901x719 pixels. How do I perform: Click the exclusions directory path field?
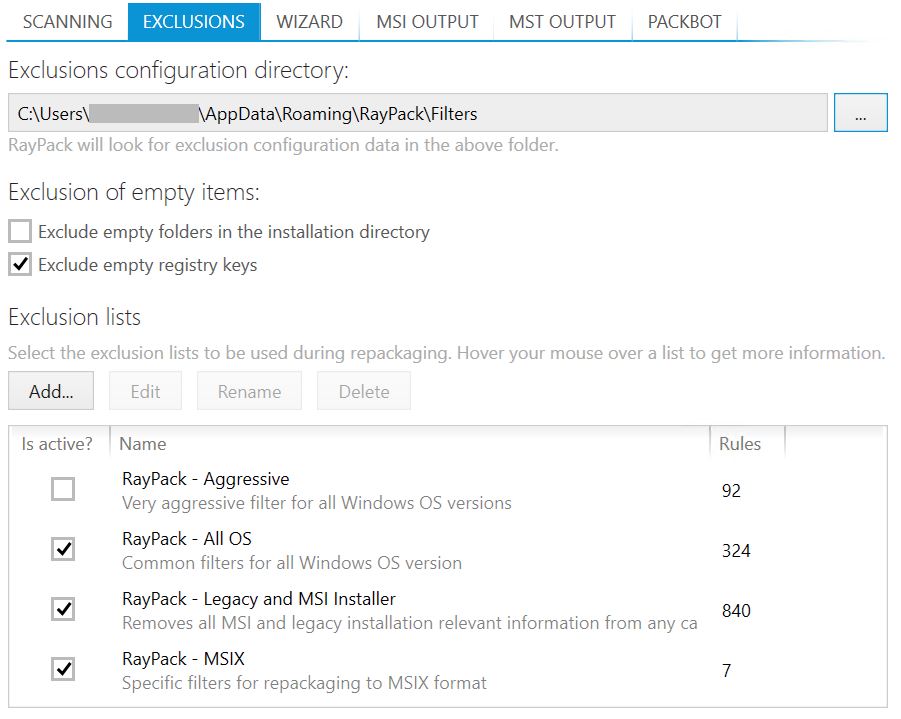(418, 114)
